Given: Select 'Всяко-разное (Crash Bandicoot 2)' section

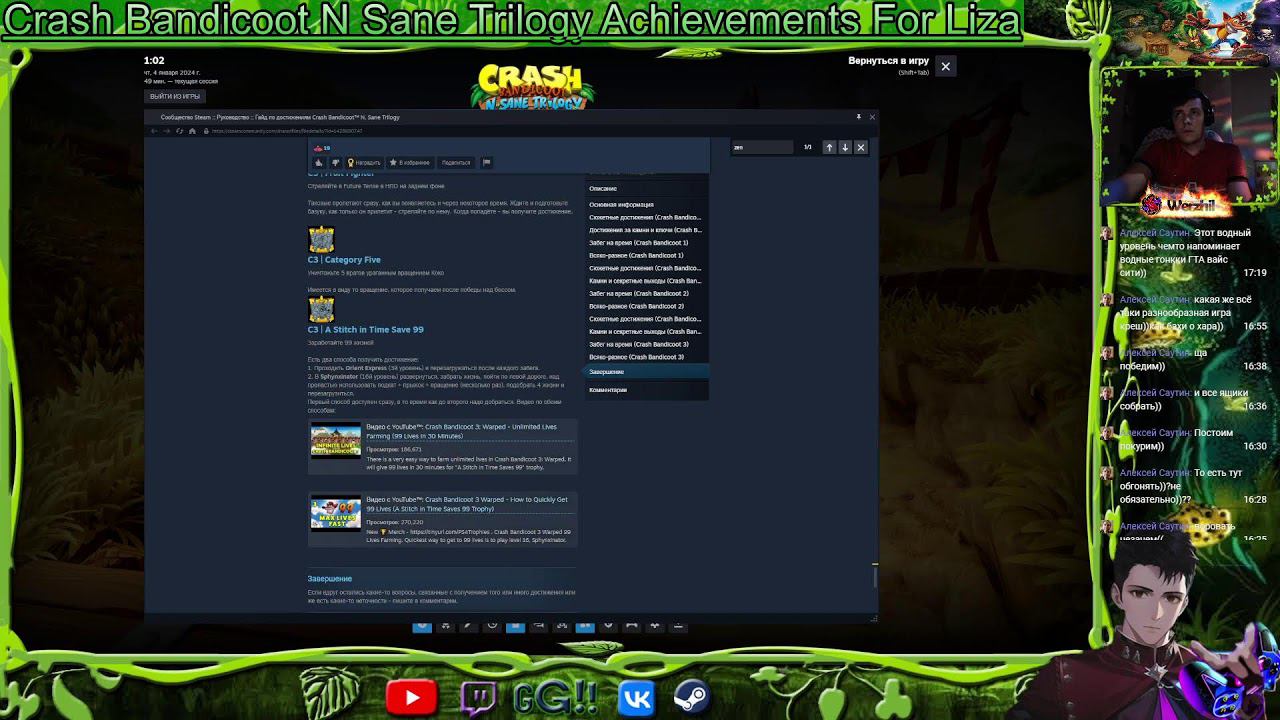Looking at the screenshot, I should click(x=636, y=306).
